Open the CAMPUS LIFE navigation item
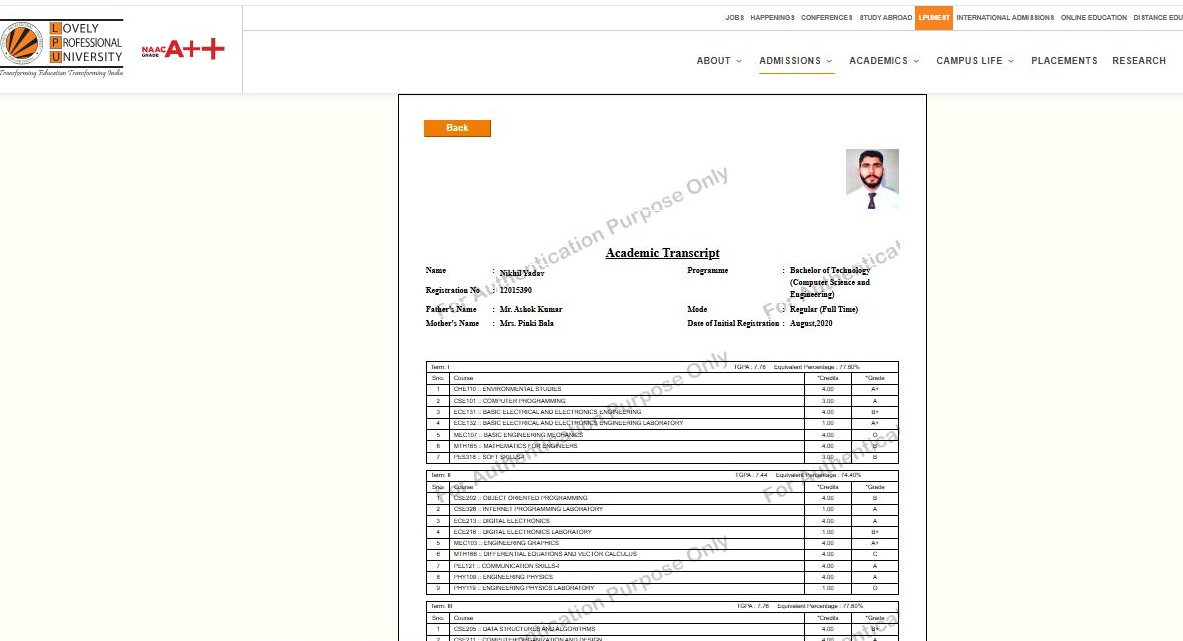 pyautogui.click(x=969, y=61)
